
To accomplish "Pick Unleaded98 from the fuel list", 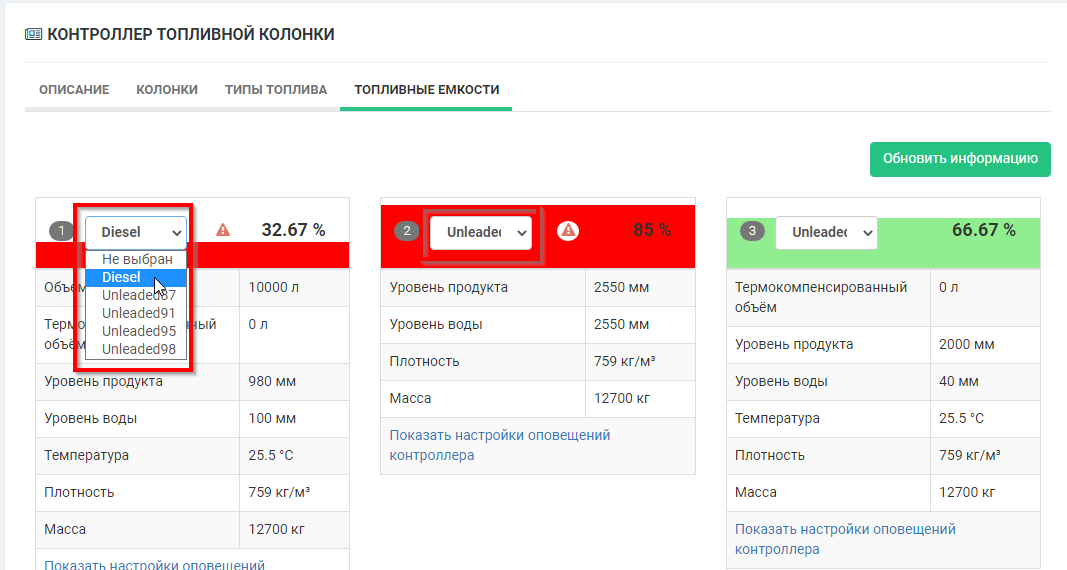I will 138,349.
